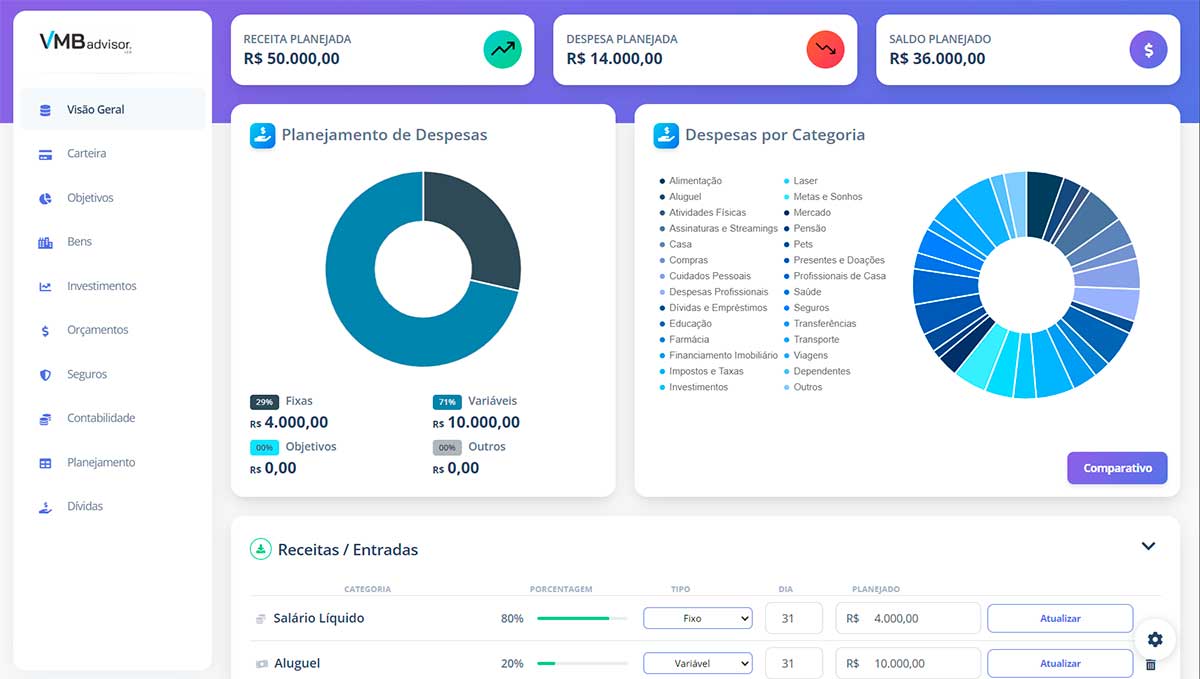The height and width of the screenshot is (679, 1200).
Task: Toggle Assinaturas e Streamings legend entry
Action: [718, 229]
